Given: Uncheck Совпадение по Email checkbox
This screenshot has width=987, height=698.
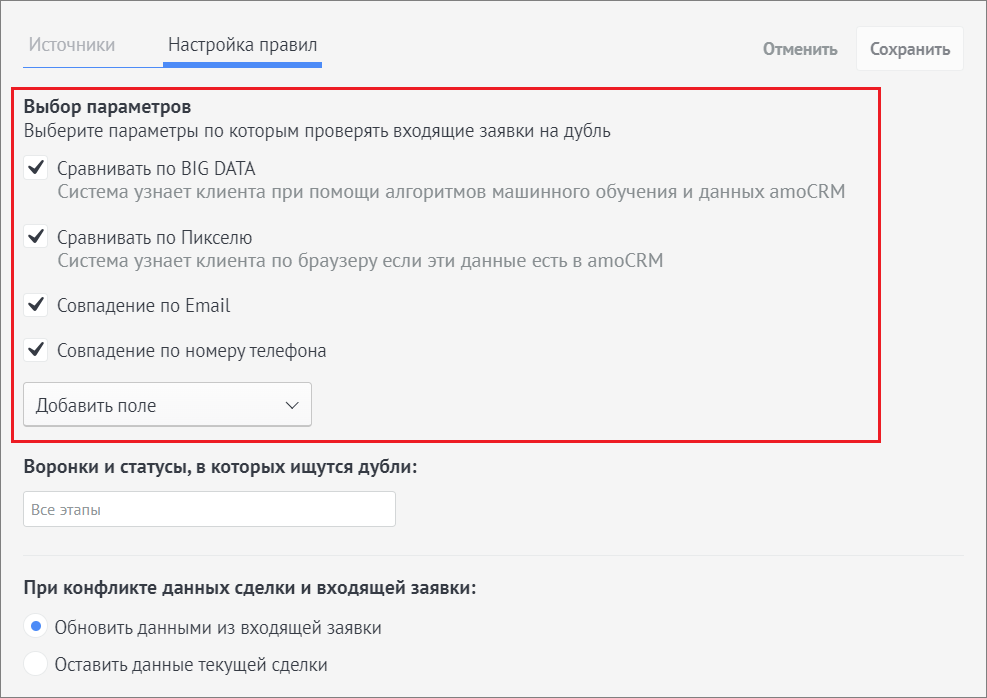Looking at the screenshot, I should tap(36, 305).
